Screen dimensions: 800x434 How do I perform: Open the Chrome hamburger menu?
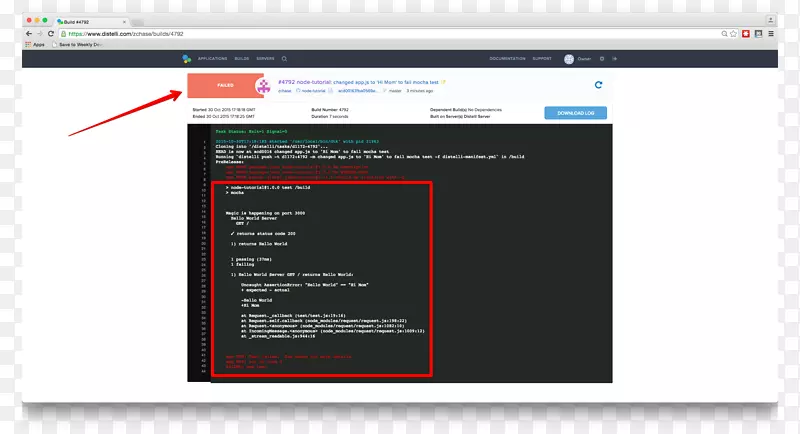click(771, 34)
